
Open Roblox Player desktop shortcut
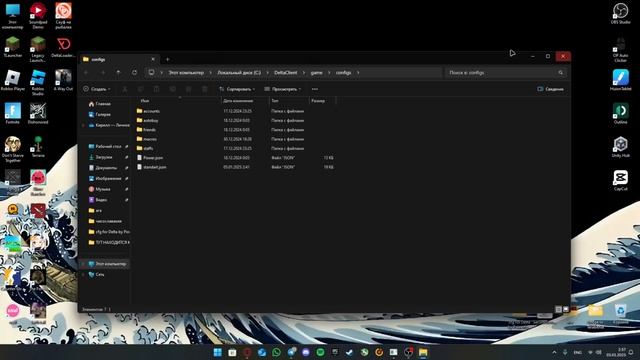pyautogui.click(x=13, y=80)
